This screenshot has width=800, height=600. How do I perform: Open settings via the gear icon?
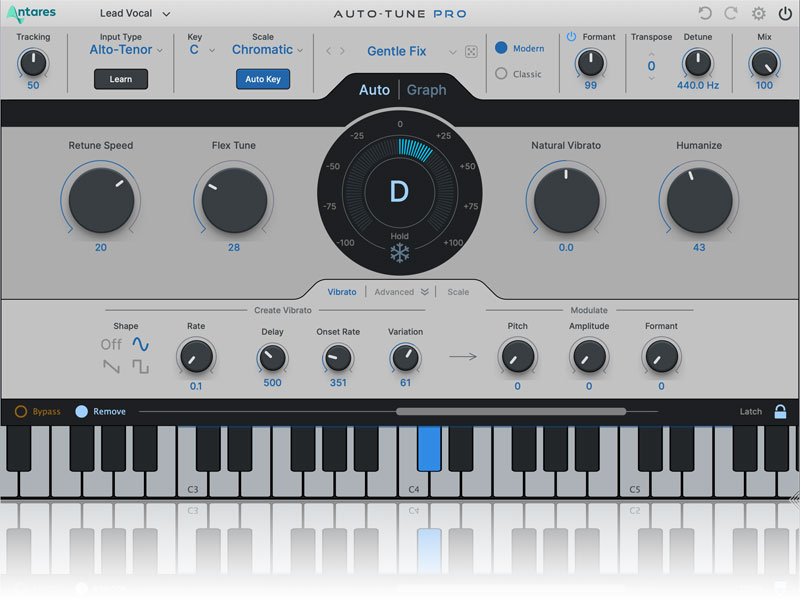pyautogui.click(x=758, y=14)
